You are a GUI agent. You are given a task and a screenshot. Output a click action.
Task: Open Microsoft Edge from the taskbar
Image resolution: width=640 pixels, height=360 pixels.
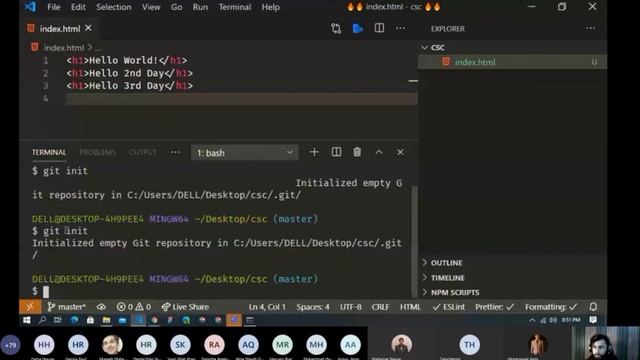pos(74,320)
